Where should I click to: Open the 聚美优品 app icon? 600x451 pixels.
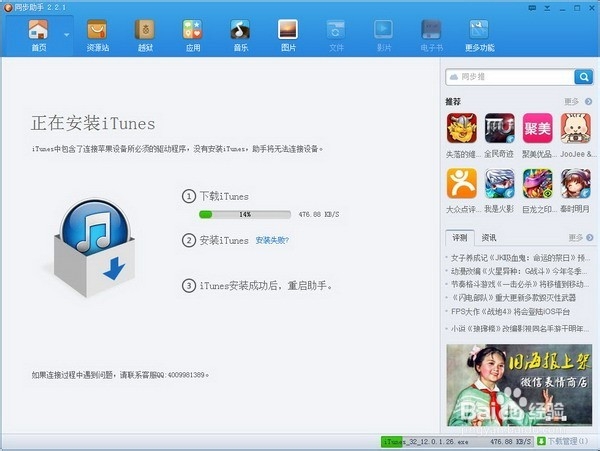(x=537, y=128)
